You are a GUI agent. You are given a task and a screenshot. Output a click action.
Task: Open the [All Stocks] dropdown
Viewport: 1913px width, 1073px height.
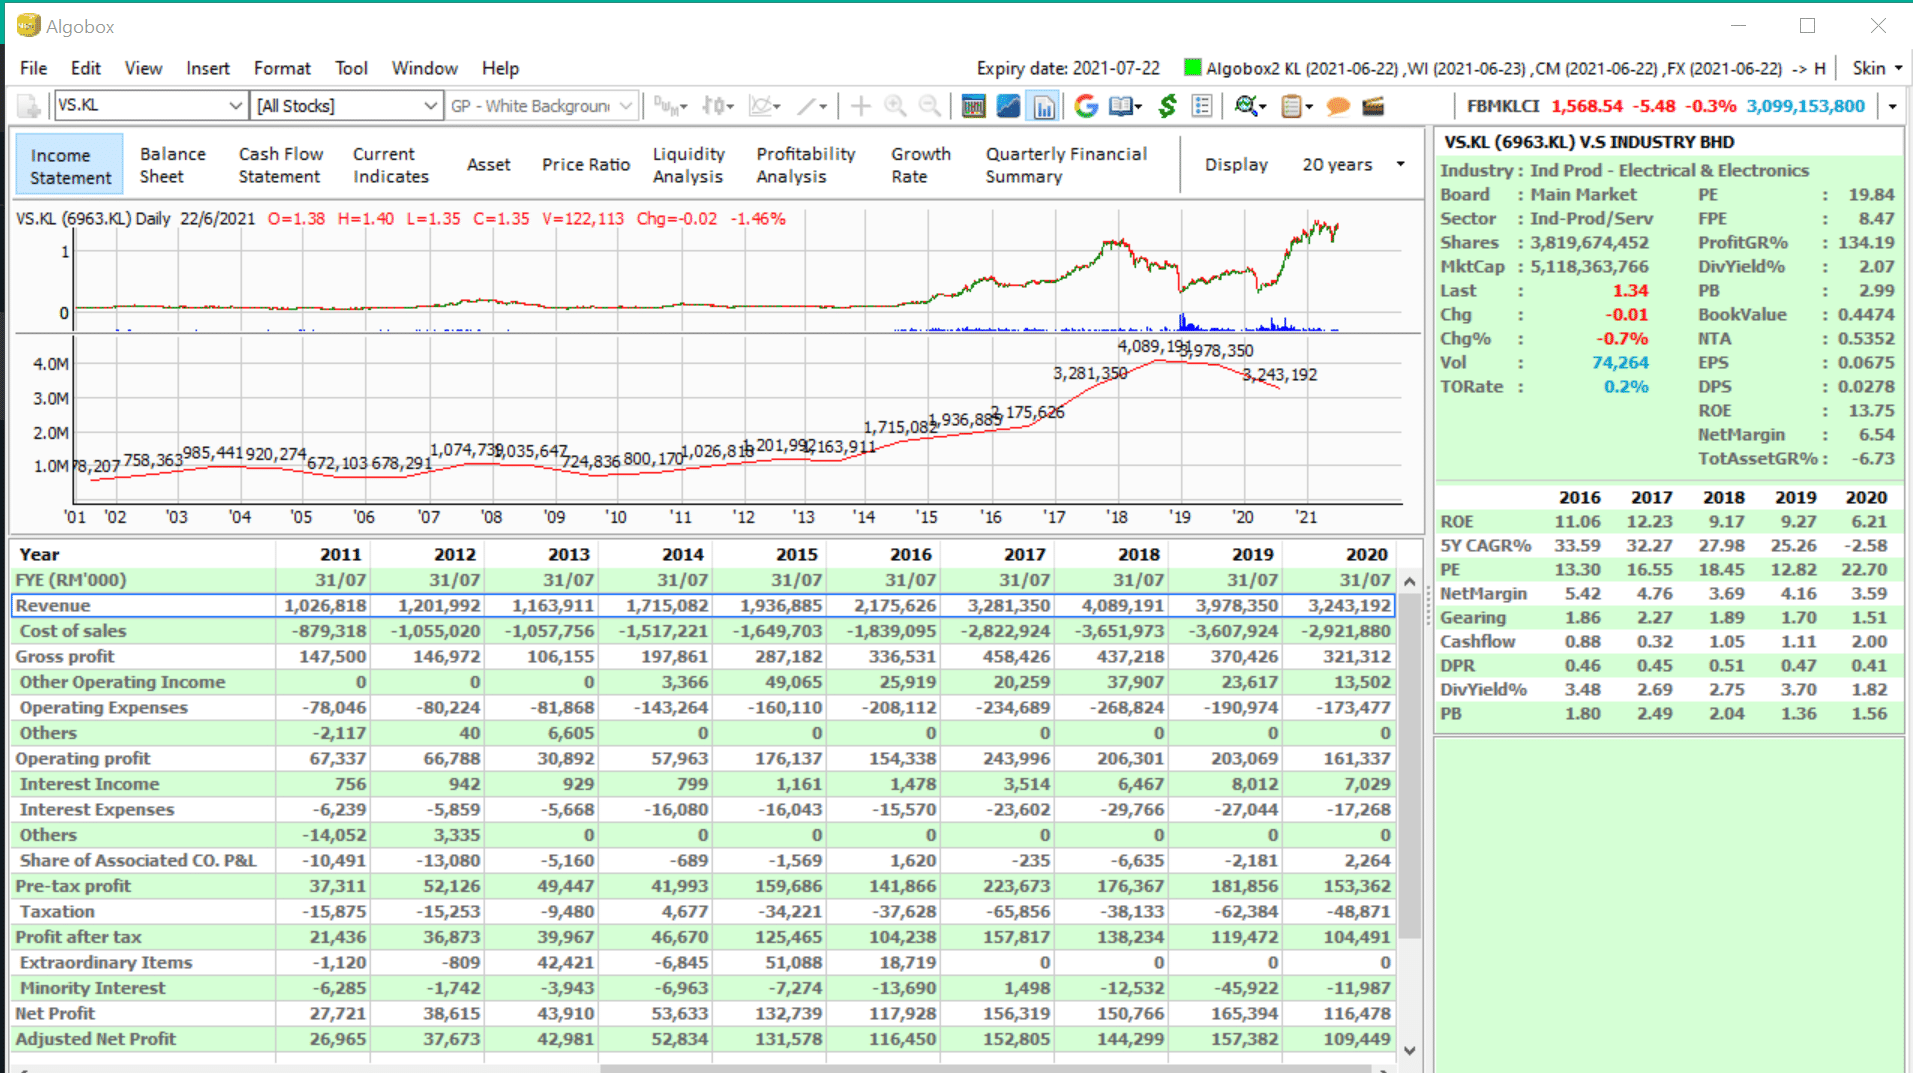(429, 105)
